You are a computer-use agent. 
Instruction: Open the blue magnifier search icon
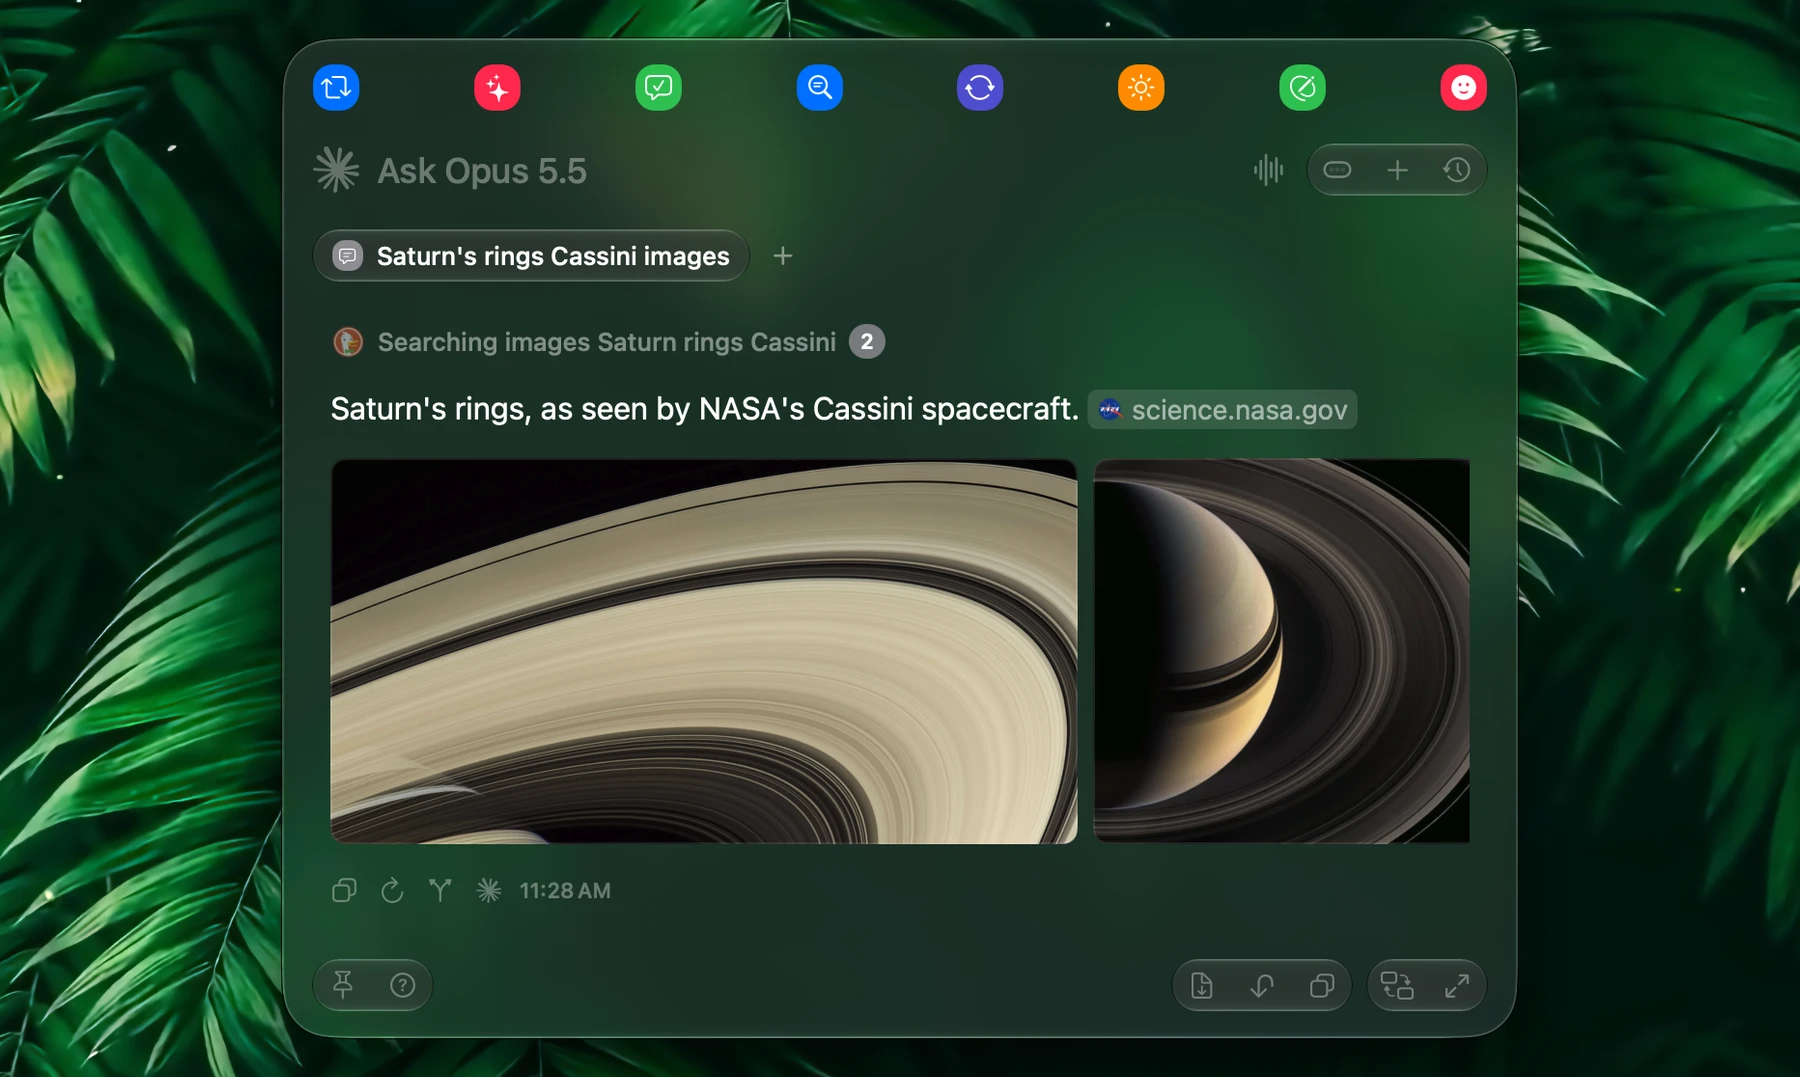[819, 88]
